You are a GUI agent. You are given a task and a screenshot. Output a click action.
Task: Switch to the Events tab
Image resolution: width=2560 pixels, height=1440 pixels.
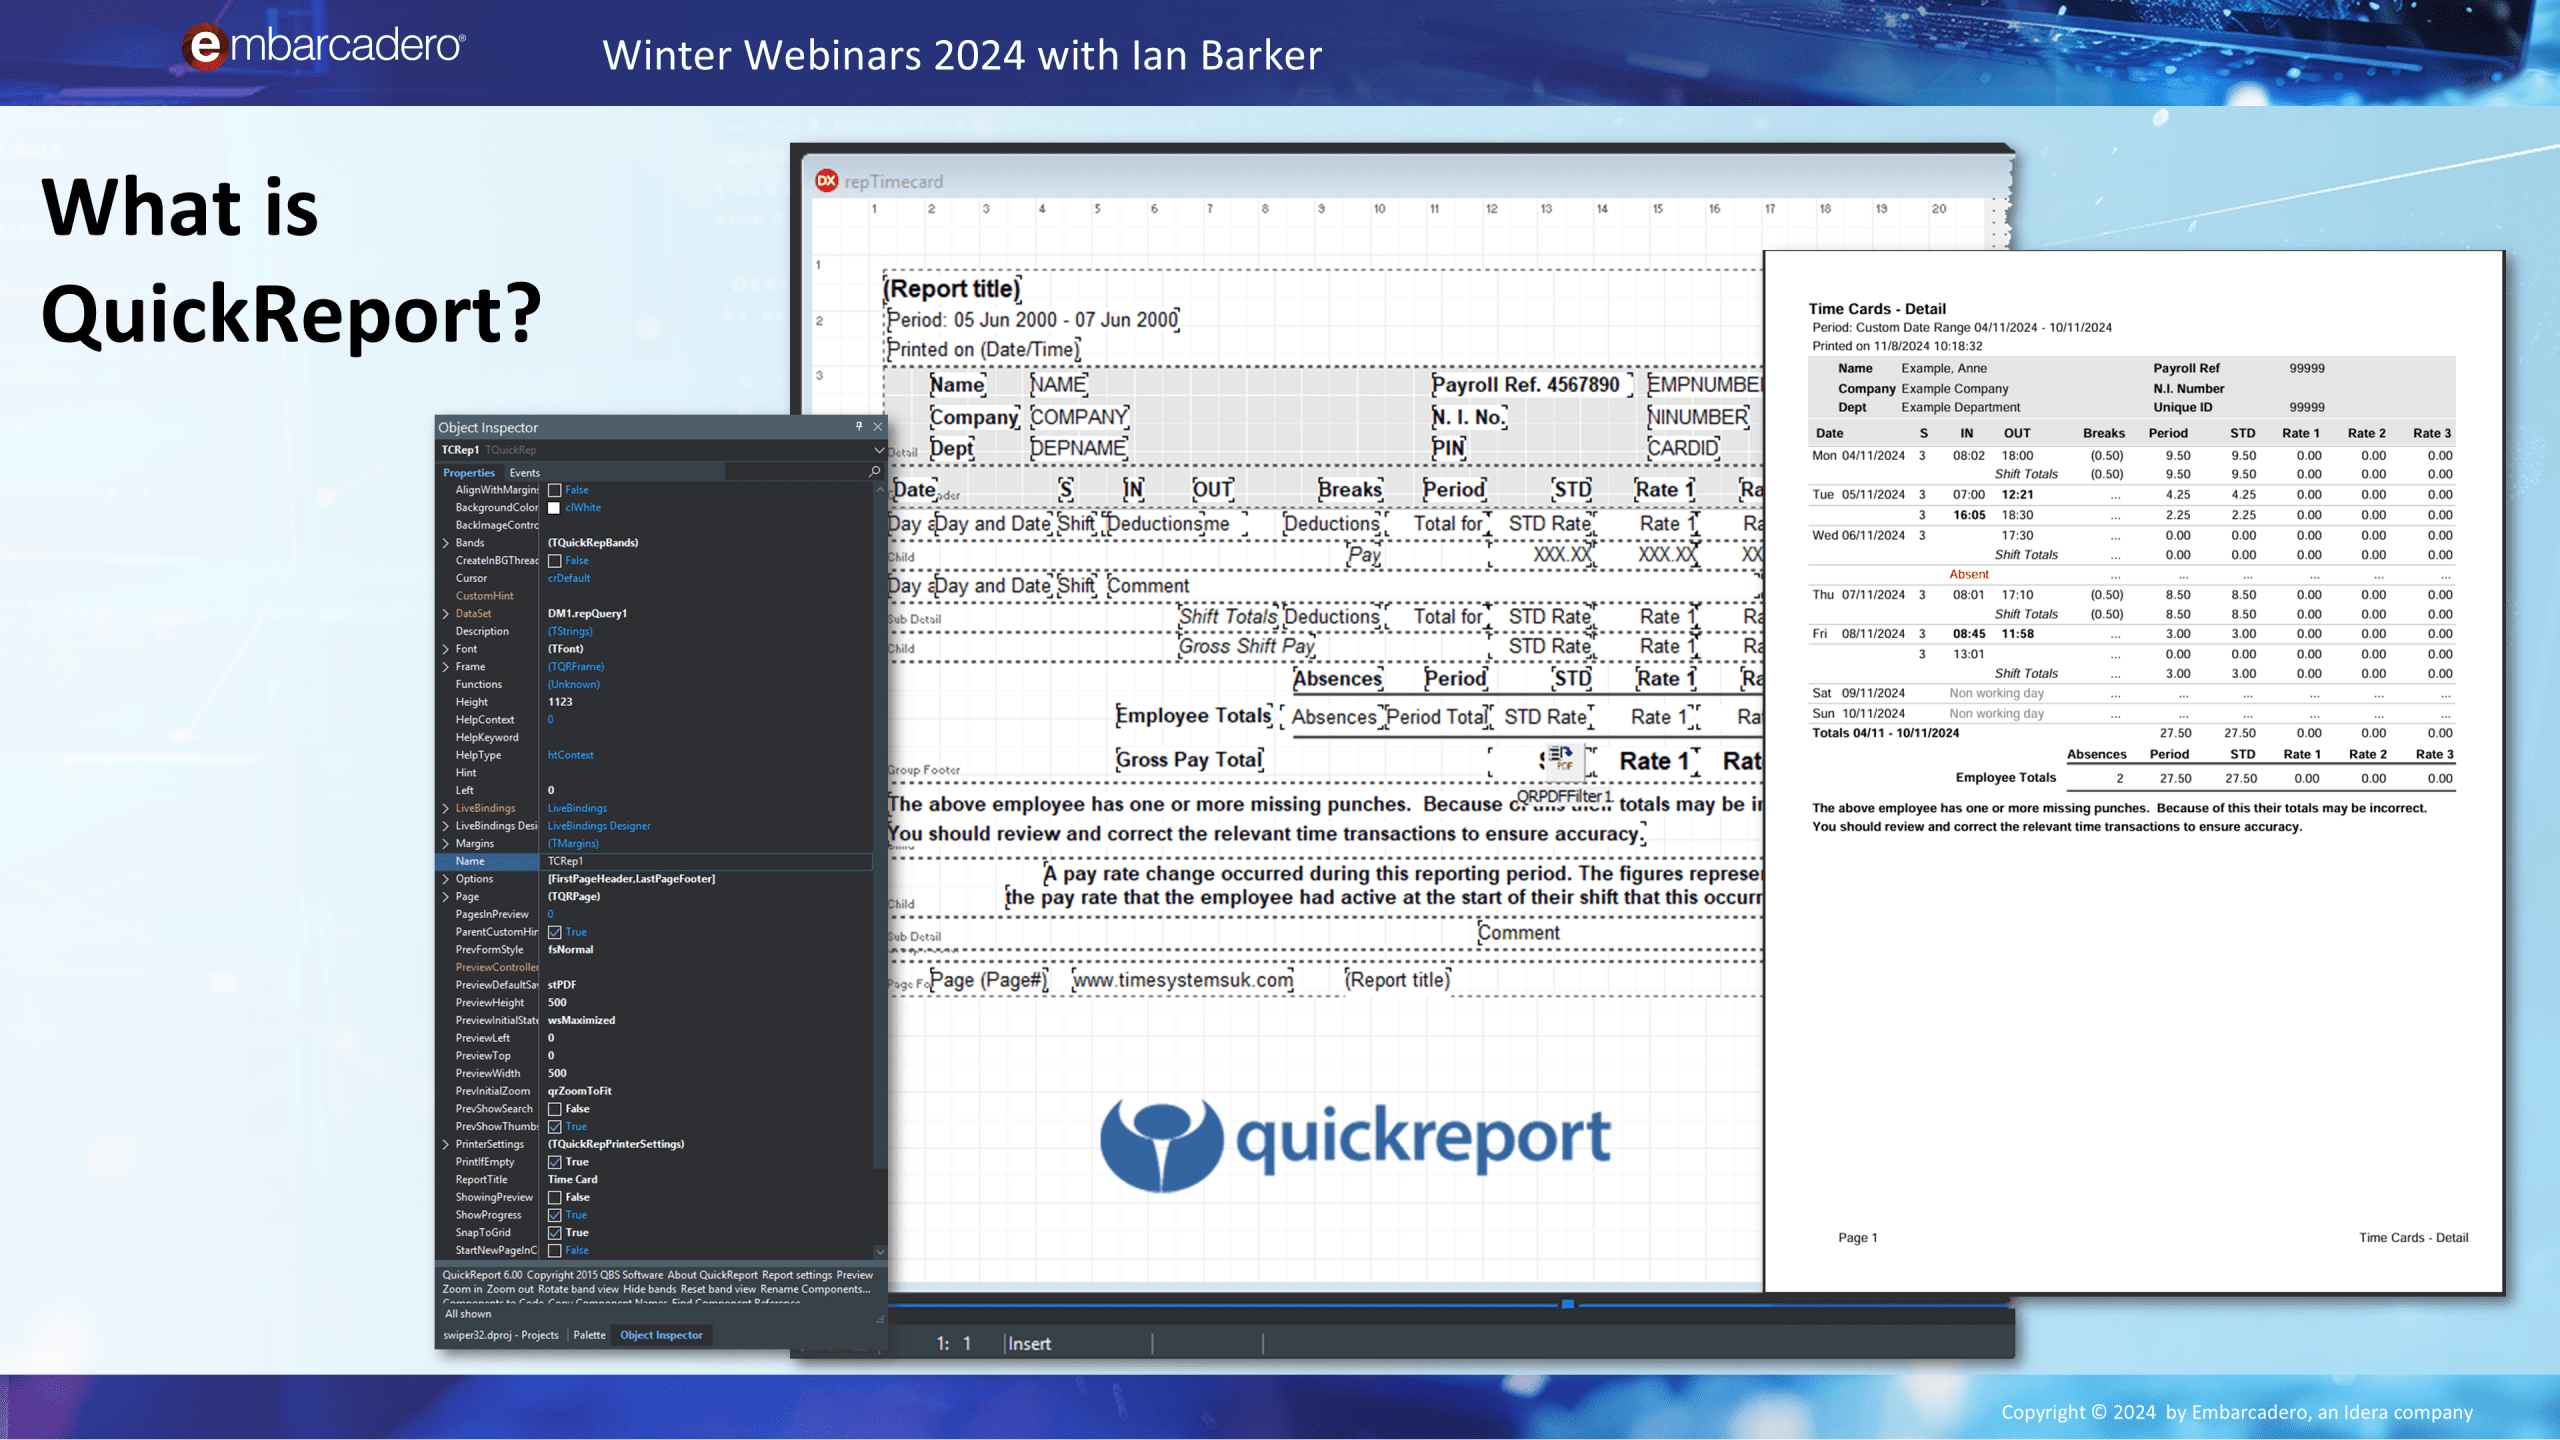524,473
